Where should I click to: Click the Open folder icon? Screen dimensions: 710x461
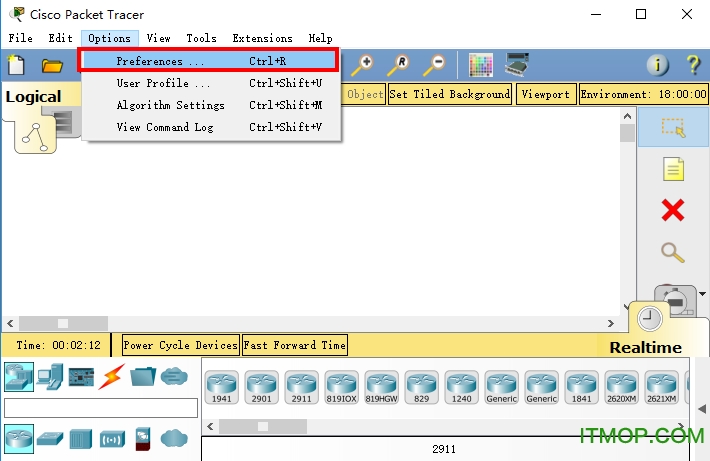52,66
